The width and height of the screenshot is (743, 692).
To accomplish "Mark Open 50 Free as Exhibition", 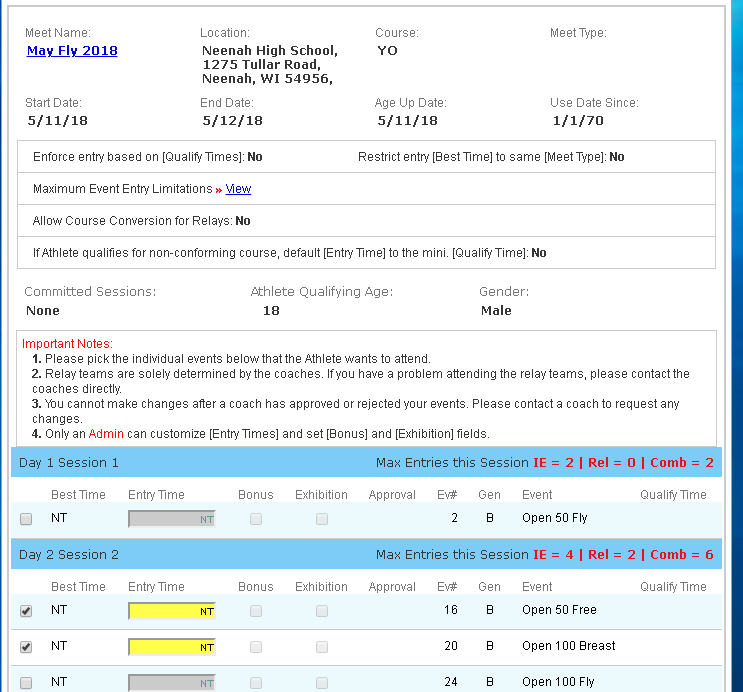I will click(322, 611).
